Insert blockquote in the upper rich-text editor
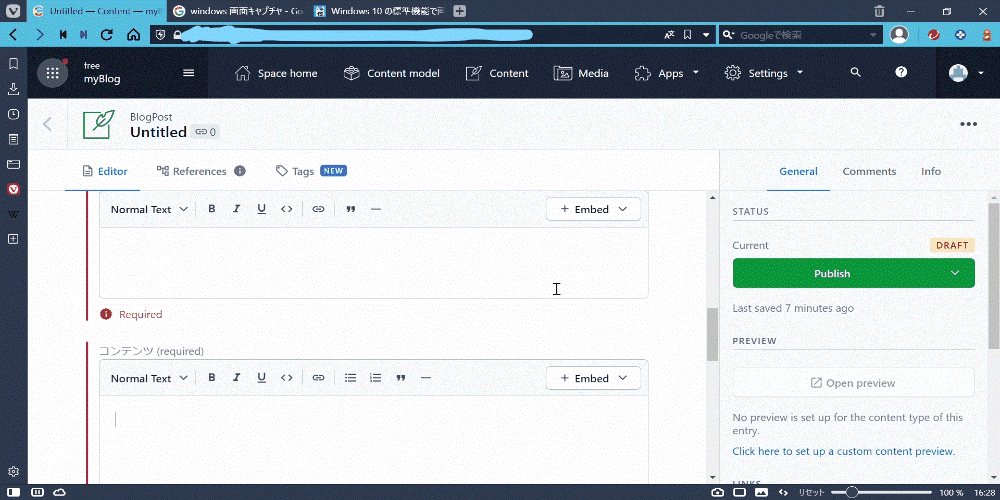The height and width of the screenshot is (500, 1000). (350, 209)
